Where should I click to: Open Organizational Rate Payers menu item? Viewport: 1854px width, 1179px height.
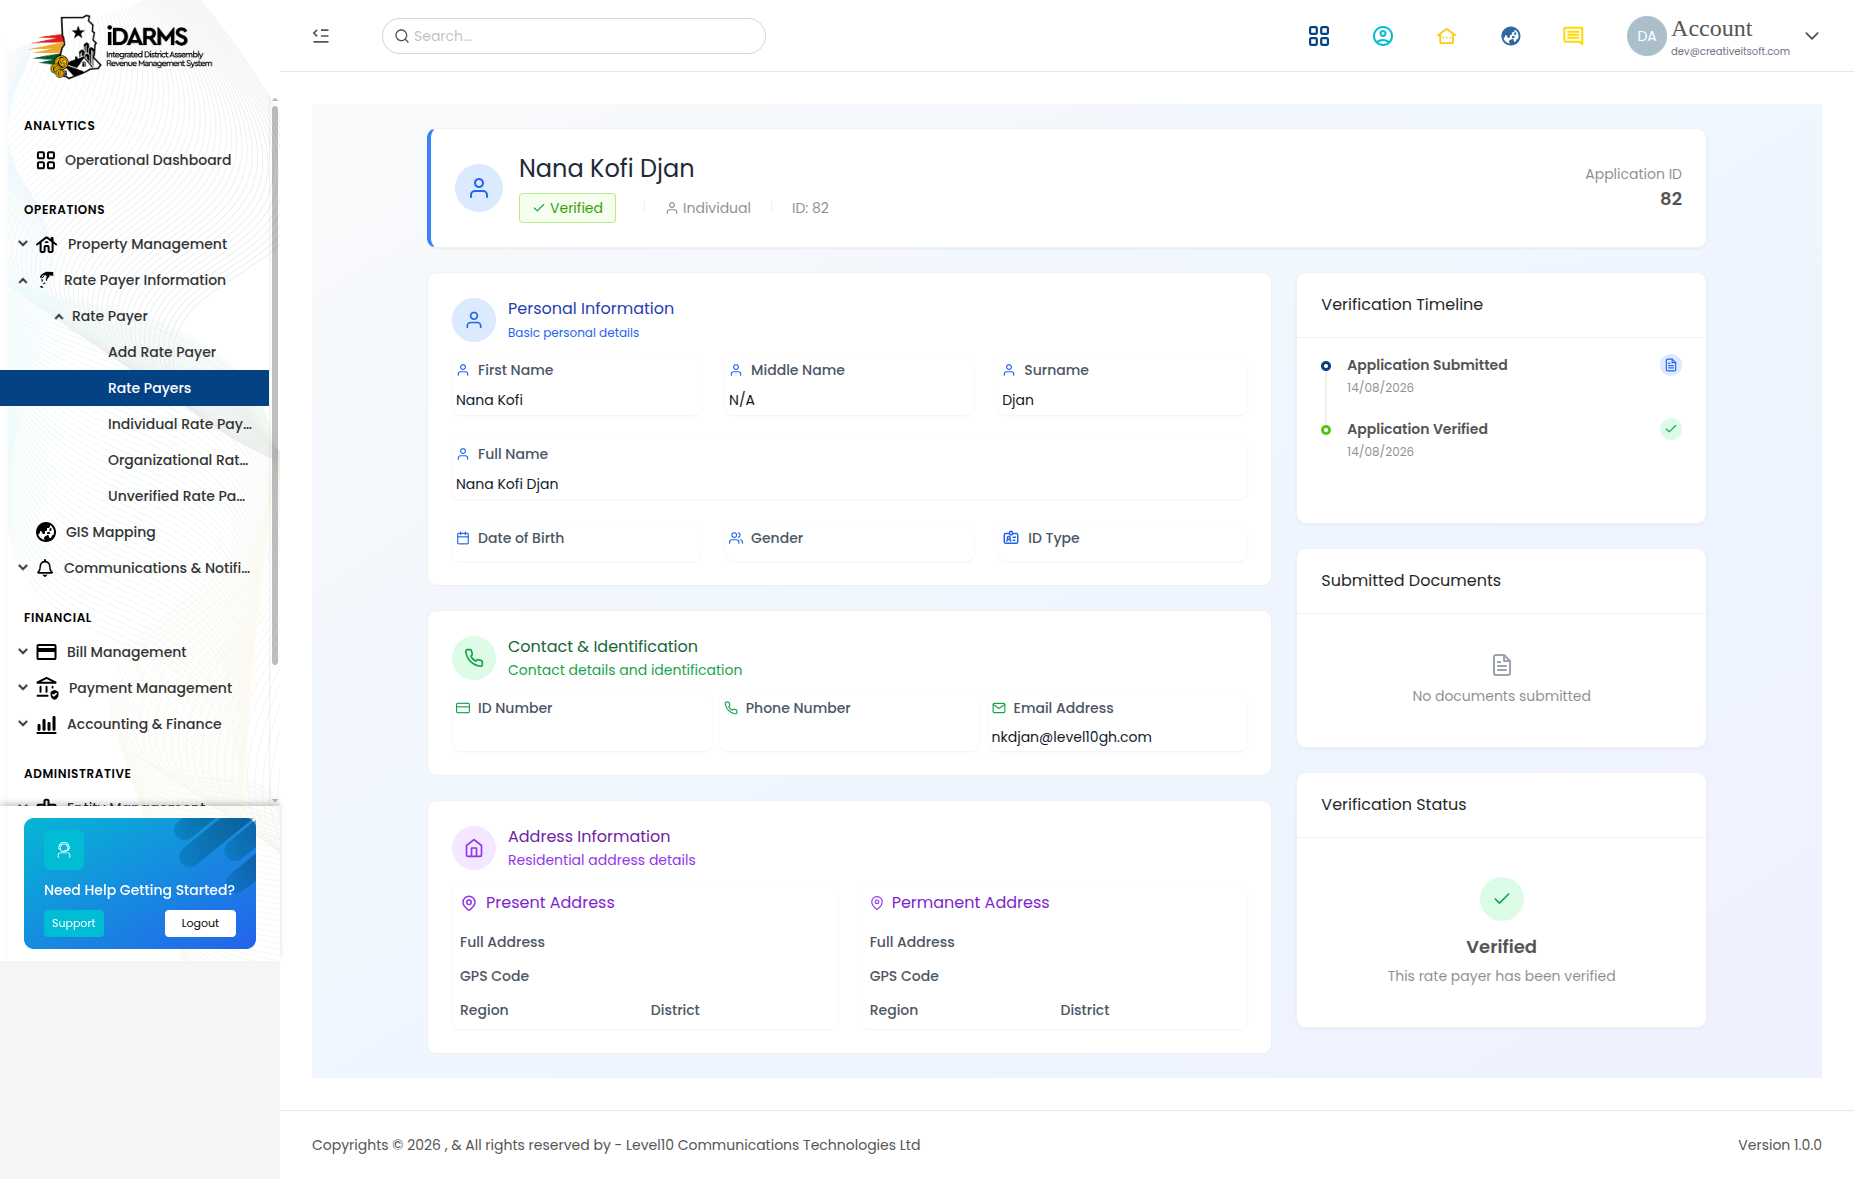coord(178,460)
